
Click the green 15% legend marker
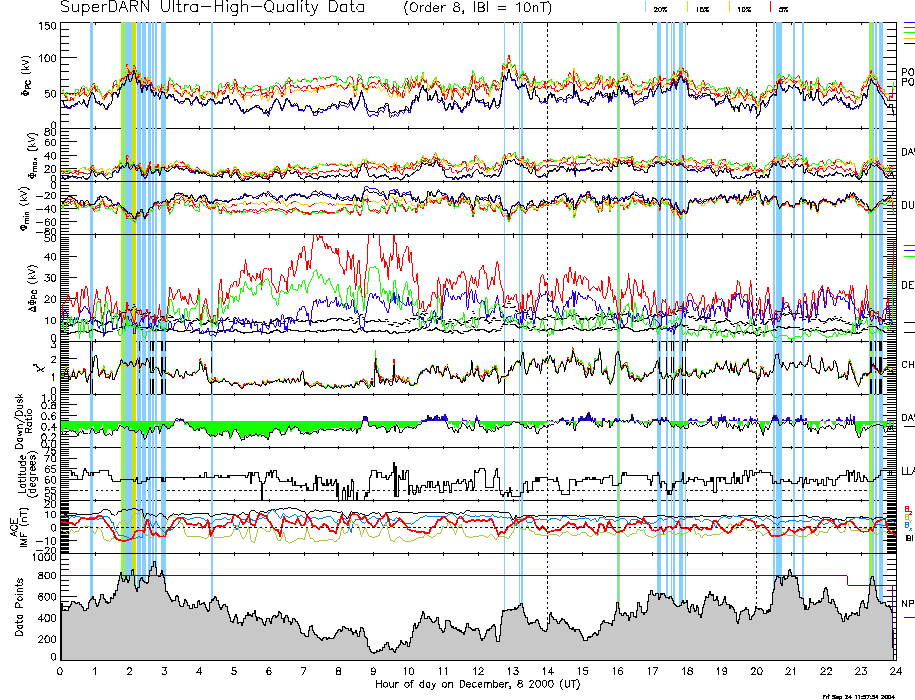point(688,7)
